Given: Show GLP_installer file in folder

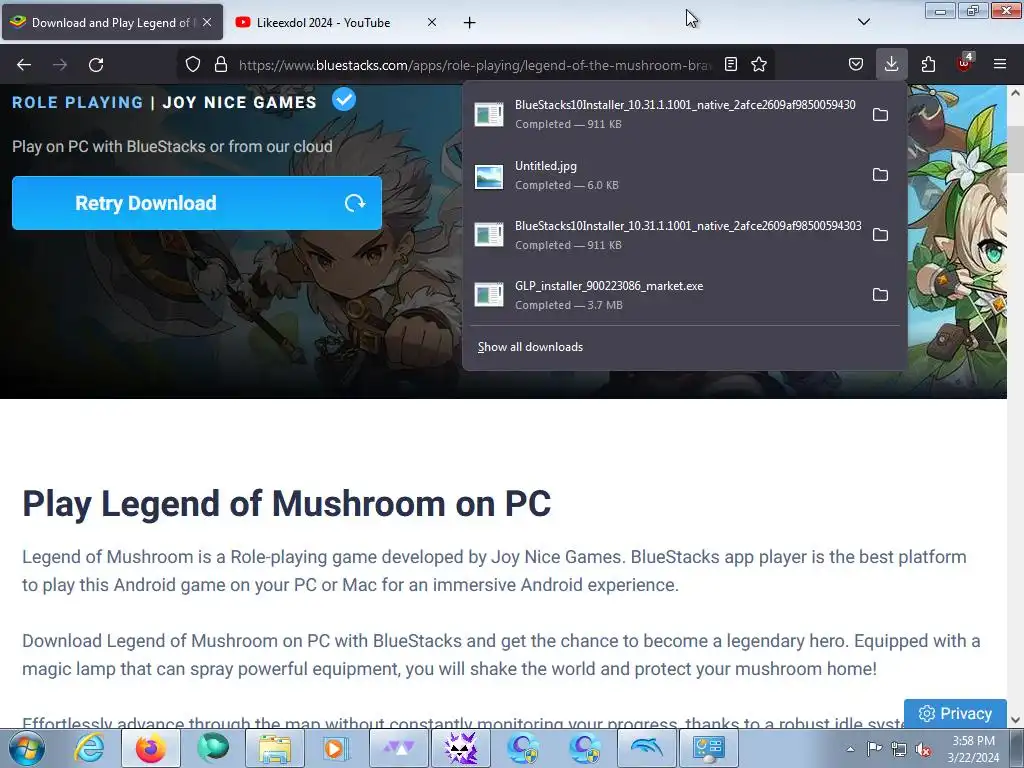Looking at the screenshot, I should click(880, 295).
